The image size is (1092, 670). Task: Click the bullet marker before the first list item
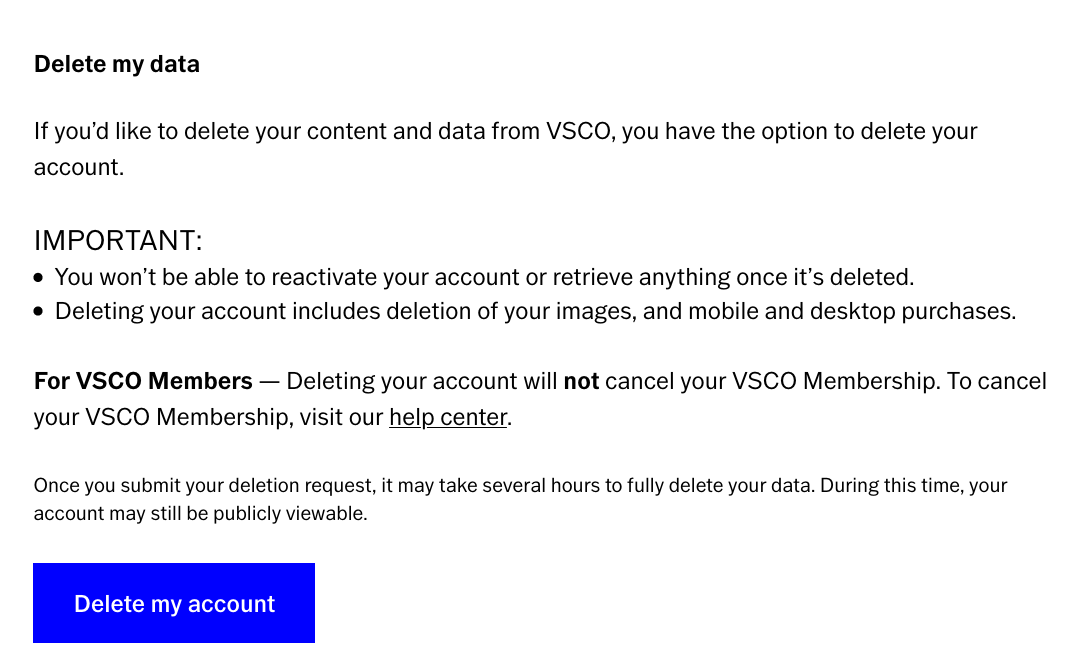[39, 277]
